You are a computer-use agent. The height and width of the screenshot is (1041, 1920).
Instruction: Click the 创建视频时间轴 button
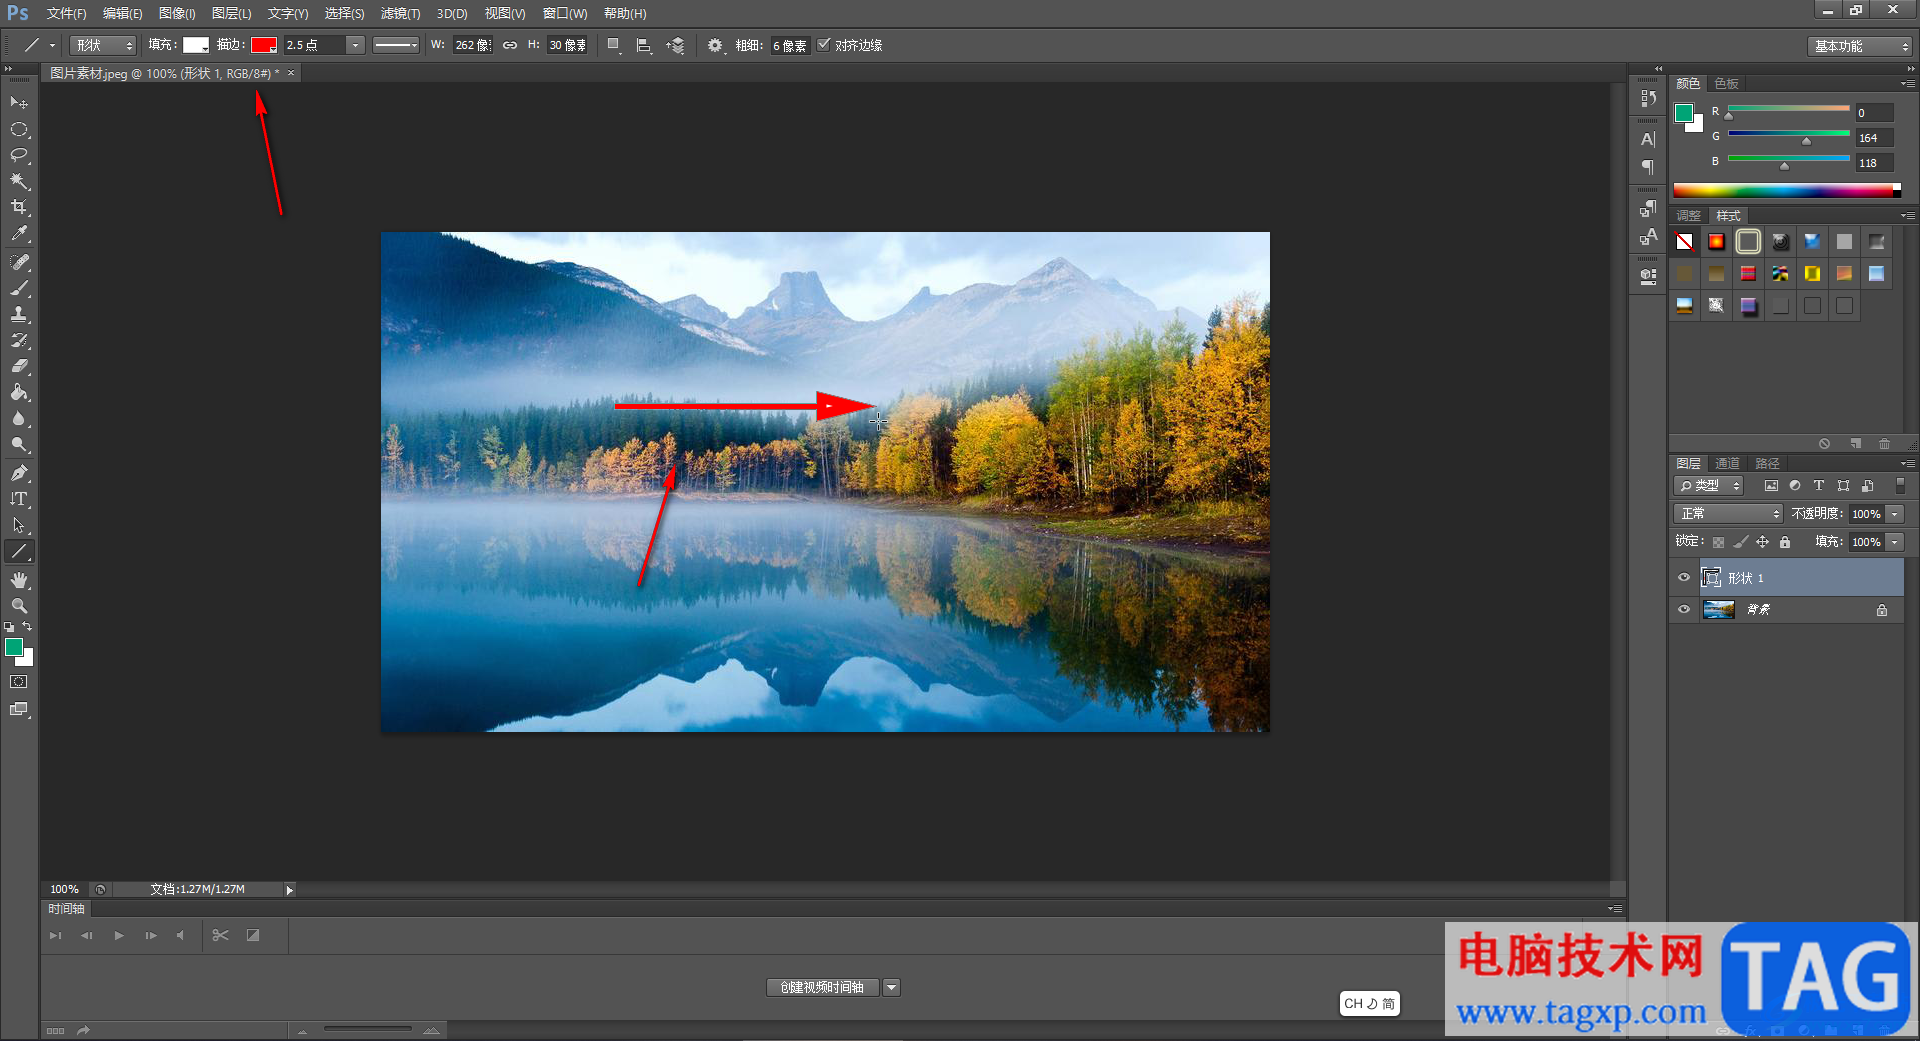pos(822,987)
